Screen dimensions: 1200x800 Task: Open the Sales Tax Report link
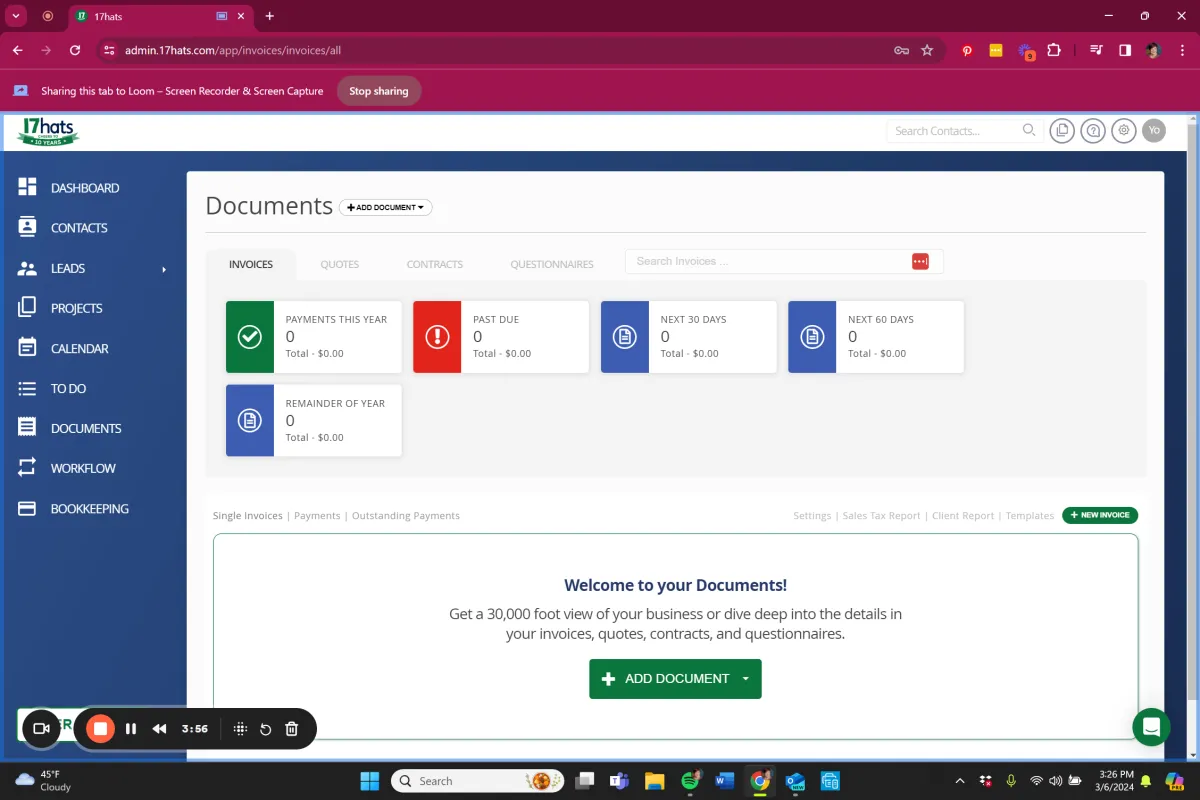click(881, 516)
